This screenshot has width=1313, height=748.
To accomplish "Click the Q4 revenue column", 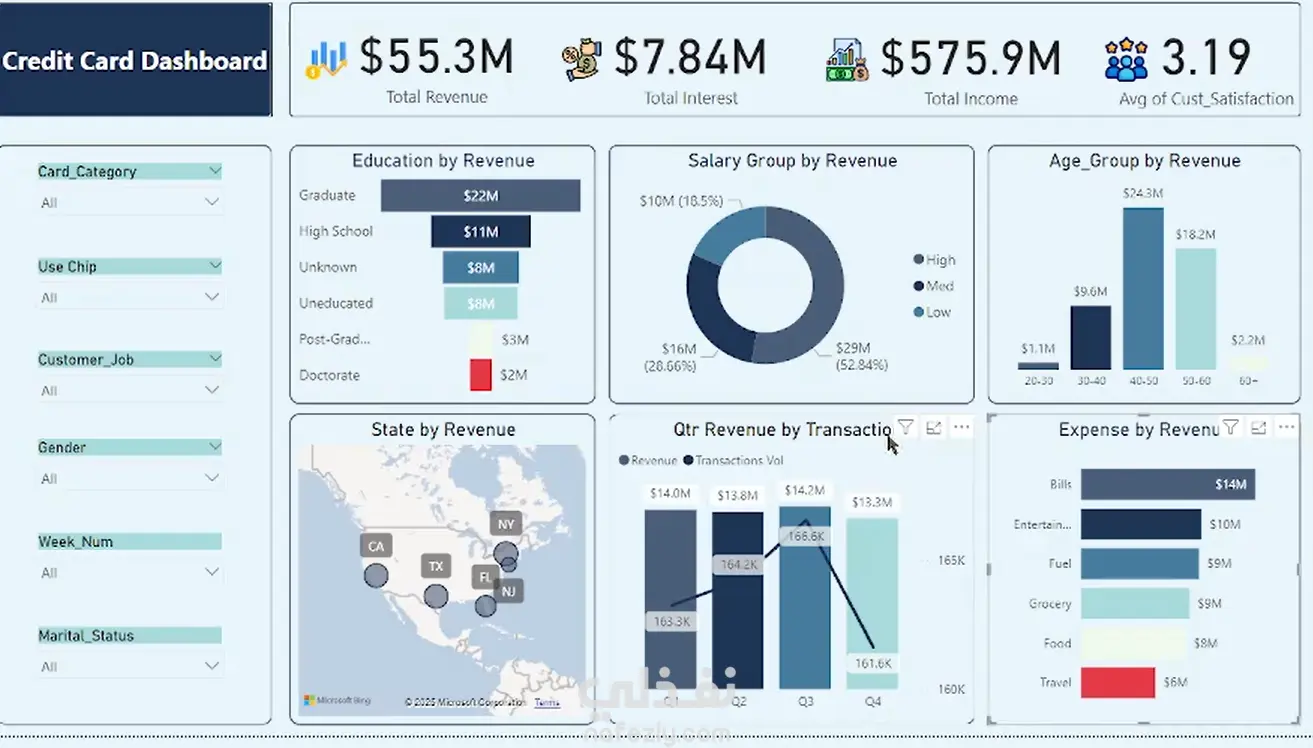I will tap(872, 603).
